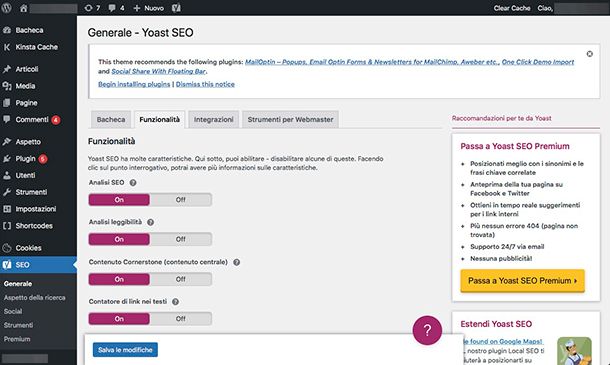The width and height of the screenshot is (610, 365).
Task: Open One Click Demo Import link
Action: tap(538, 62)
